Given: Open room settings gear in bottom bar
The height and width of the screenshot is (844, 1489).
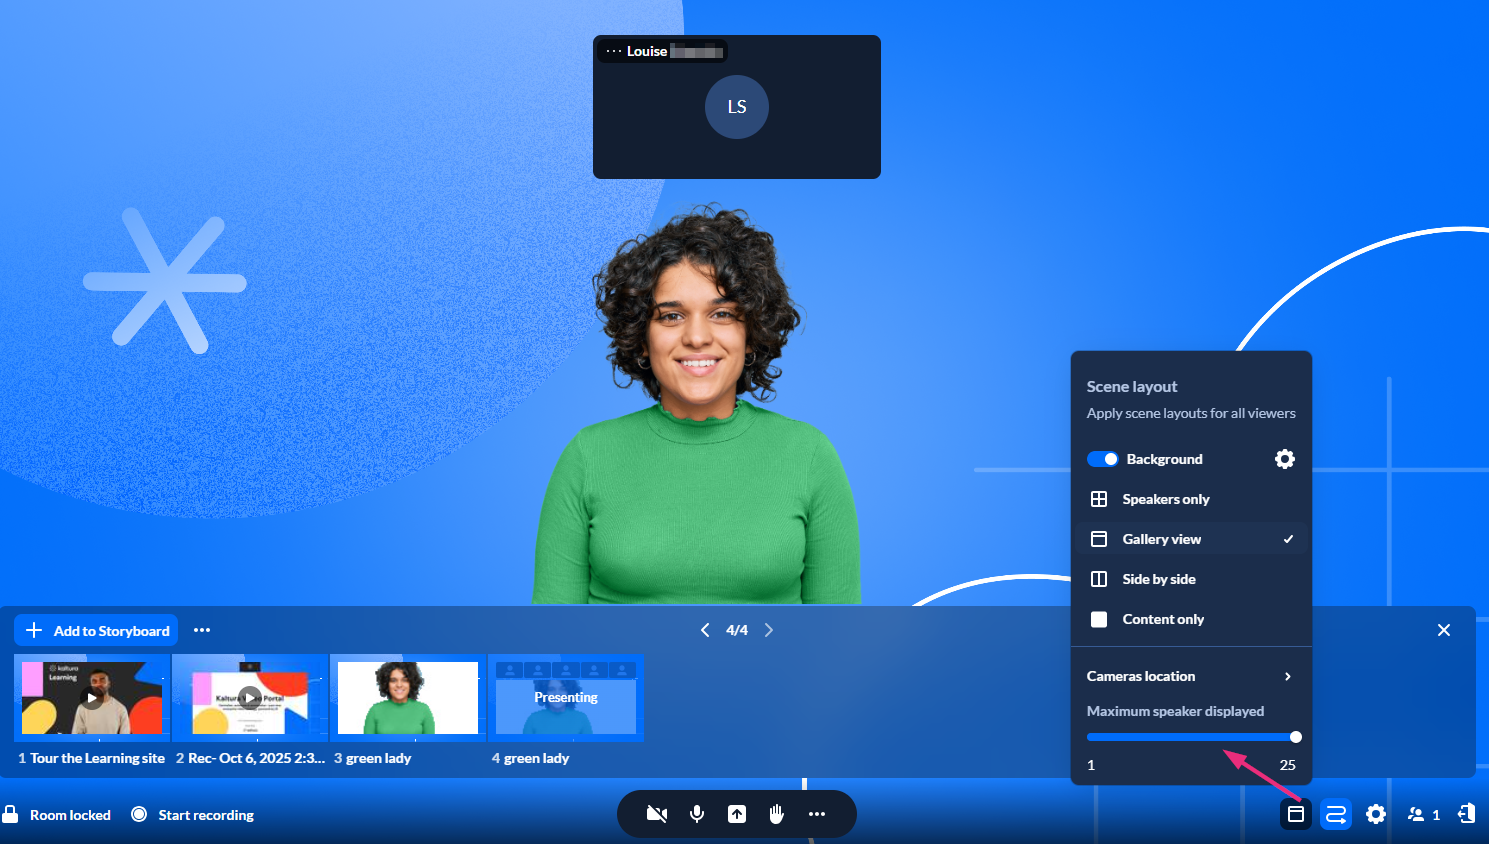Looking at the screenshot, I should pos(1376,814).
